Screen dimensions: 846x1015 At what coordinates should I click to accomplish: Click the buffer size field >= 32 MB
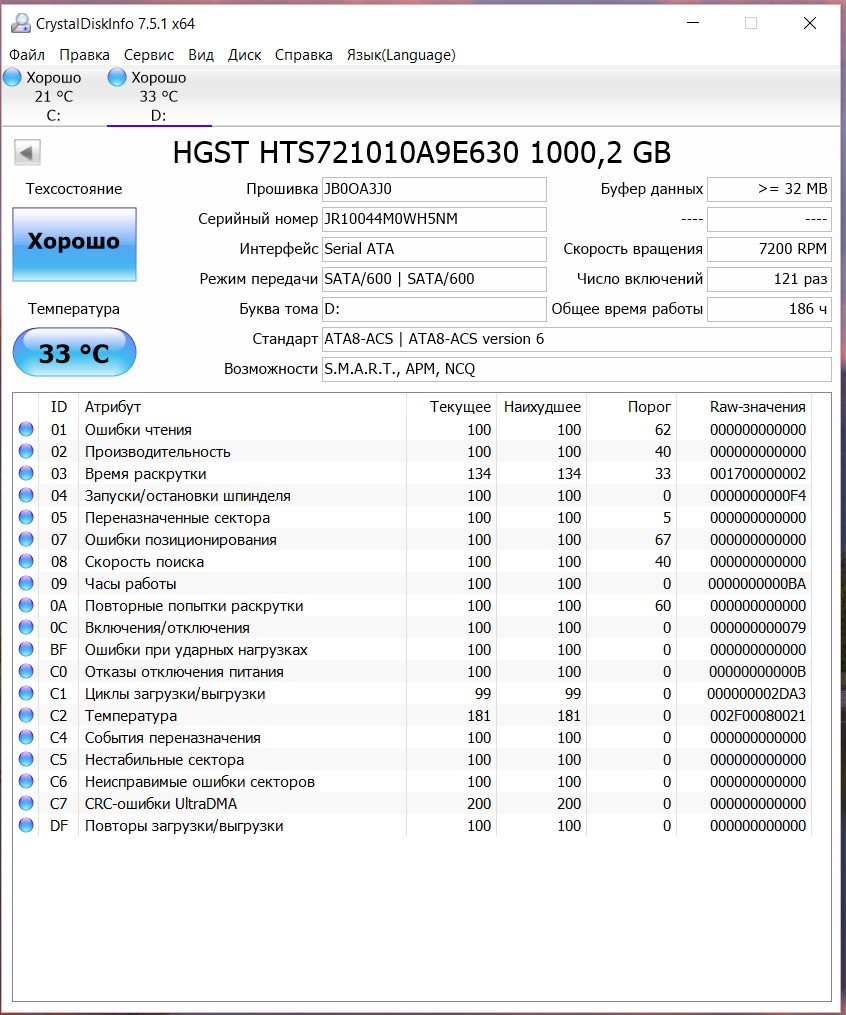click(x=770, y=189)
